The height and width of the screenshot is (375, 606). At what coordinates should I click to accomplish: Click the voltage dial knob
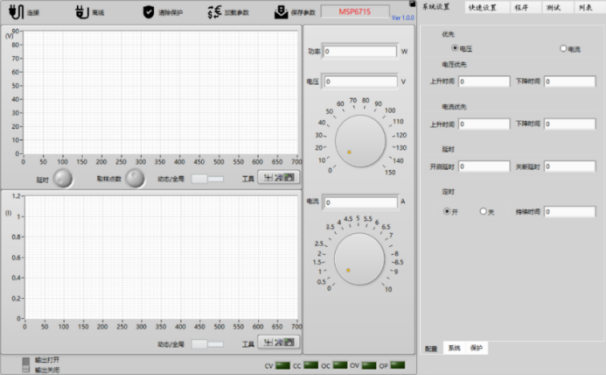tap(360, 141)
